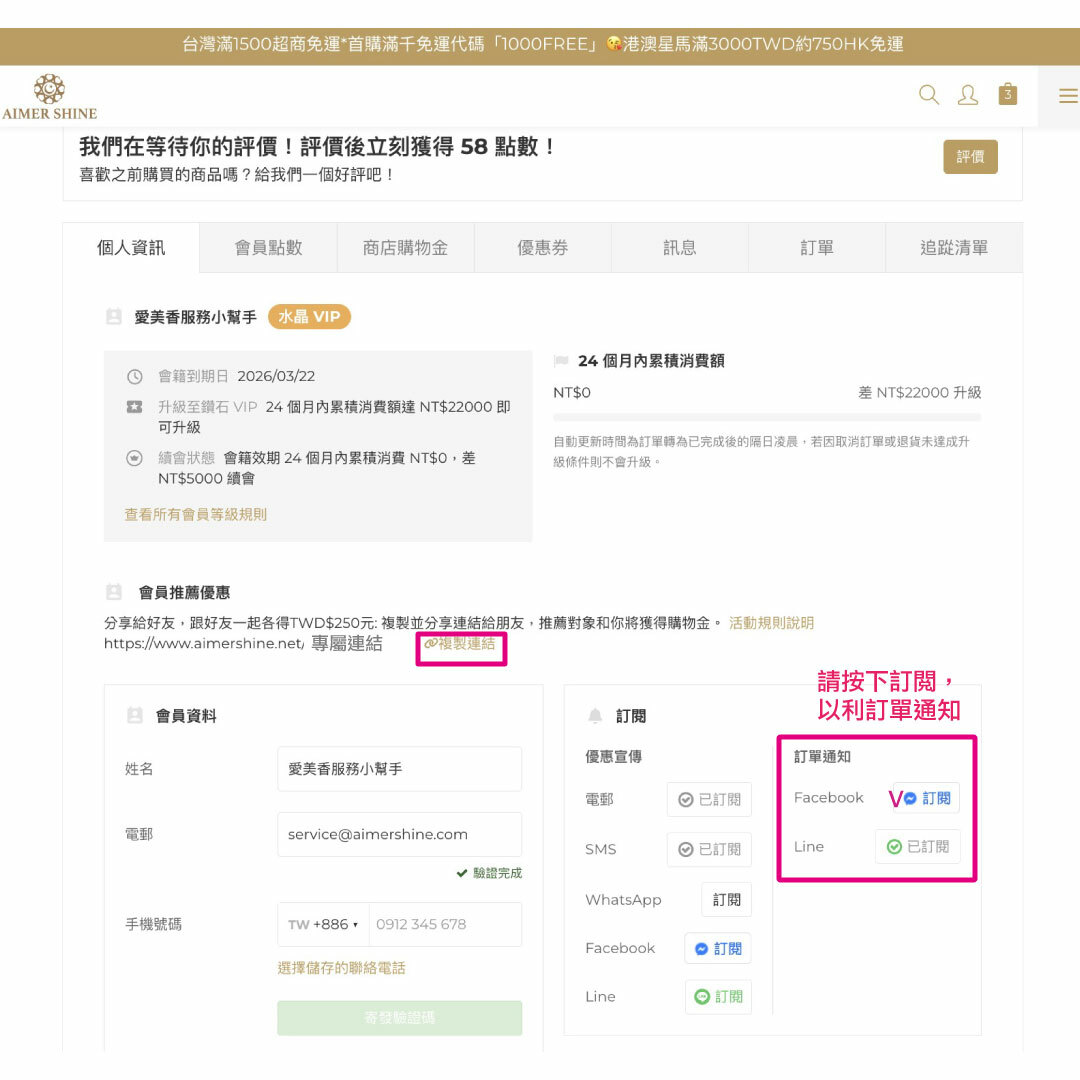Subscribe to WhatsApp promotions
1080x1080 pixels.
[x=726, y=899]
